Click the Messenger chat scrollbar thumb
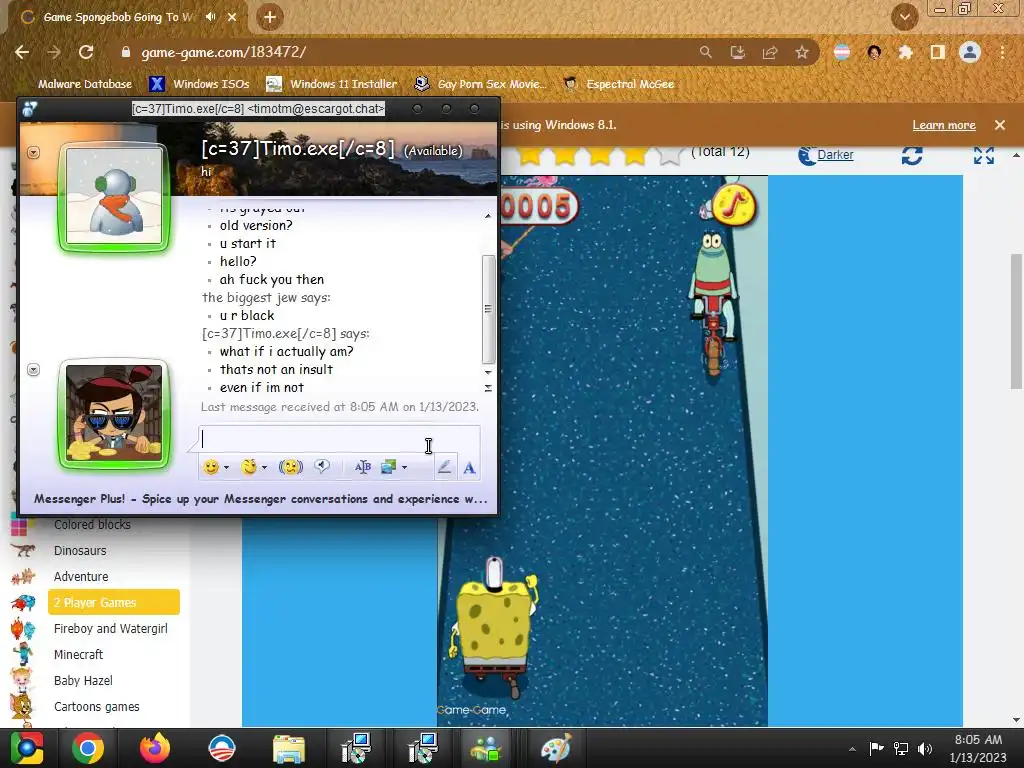 tap(488, 309)
